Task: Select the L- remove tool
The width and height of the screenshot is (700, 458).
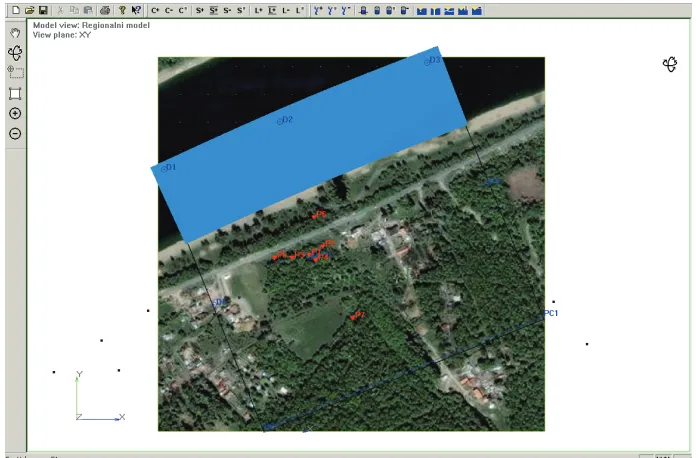Action: (x=286, y=10)
